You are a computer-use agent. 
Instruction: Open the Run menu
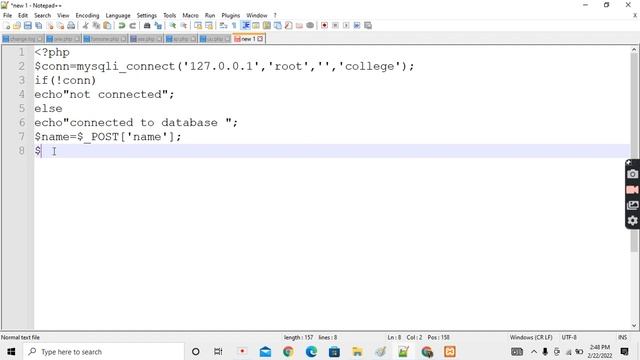[210, 16]
